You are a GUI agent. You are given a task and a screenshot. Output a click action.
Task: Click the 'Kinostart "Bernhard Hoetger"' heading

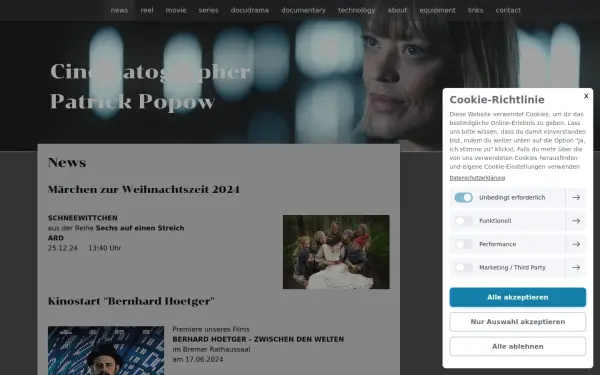point(131,301)
